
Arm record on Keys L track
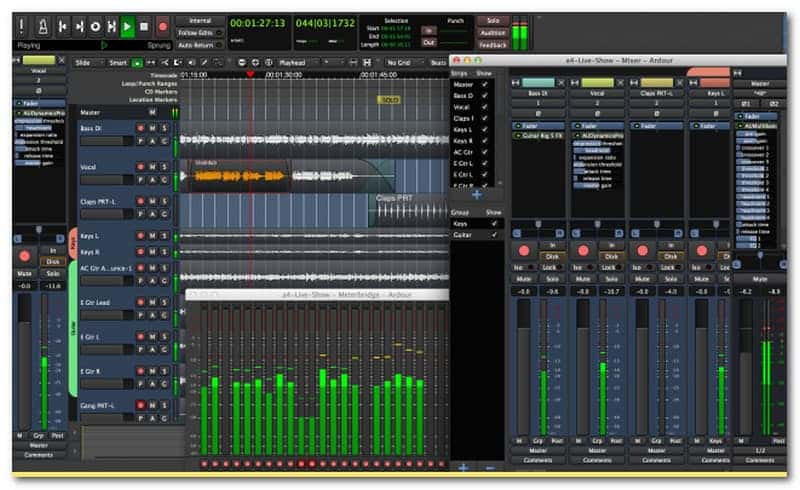140,236
